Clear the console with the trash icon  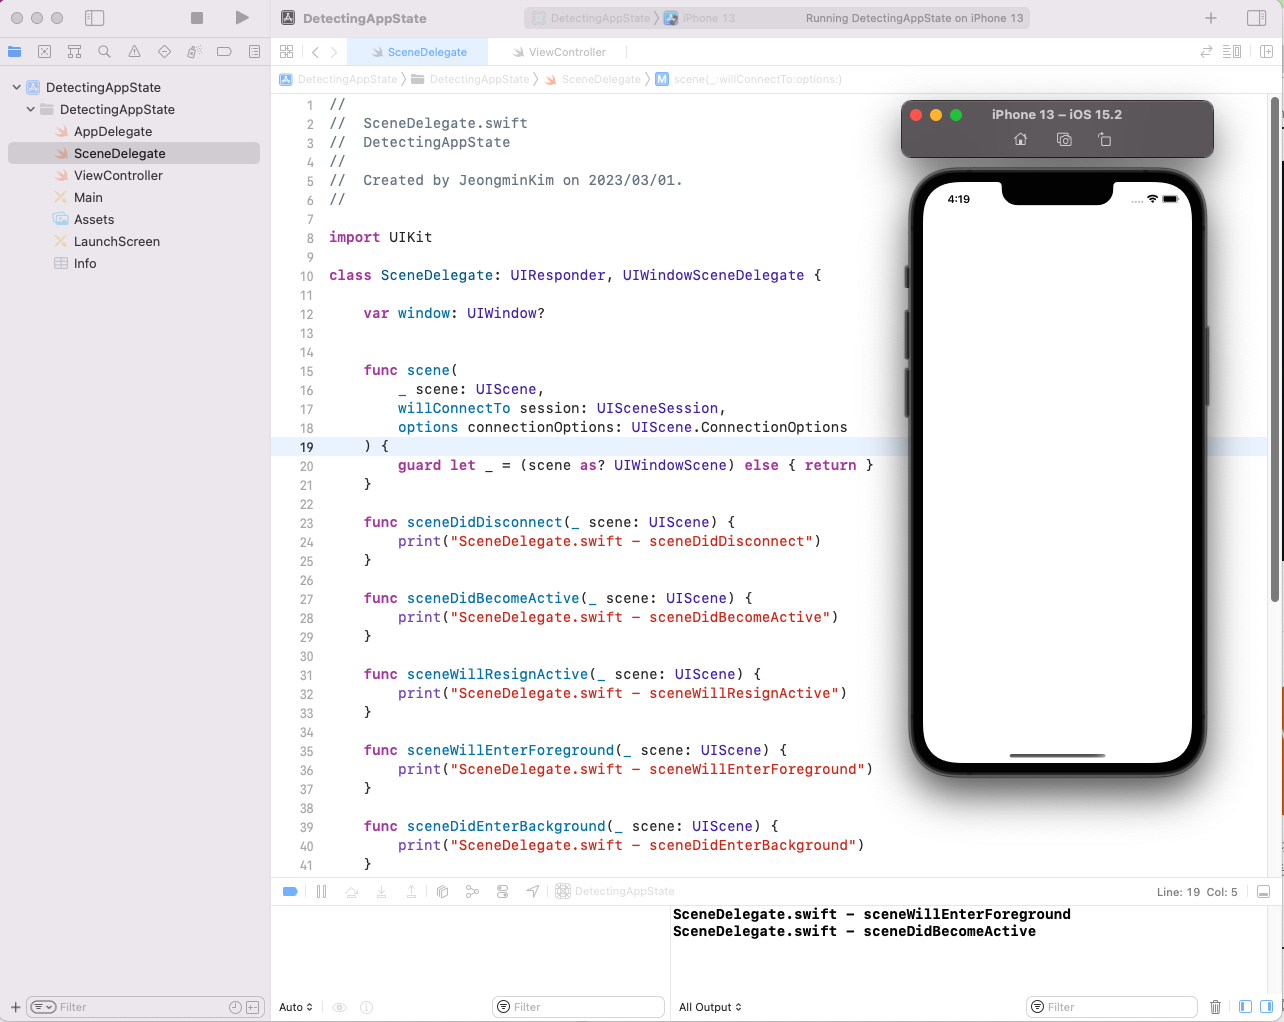(1215, 1007)
